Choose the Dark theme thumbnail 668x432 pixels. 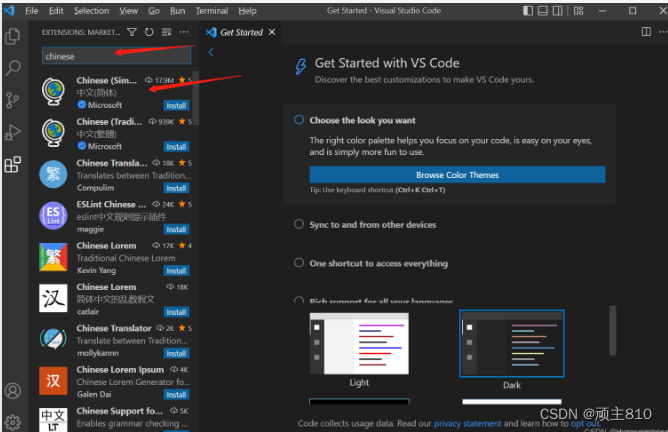coord(512,344)
